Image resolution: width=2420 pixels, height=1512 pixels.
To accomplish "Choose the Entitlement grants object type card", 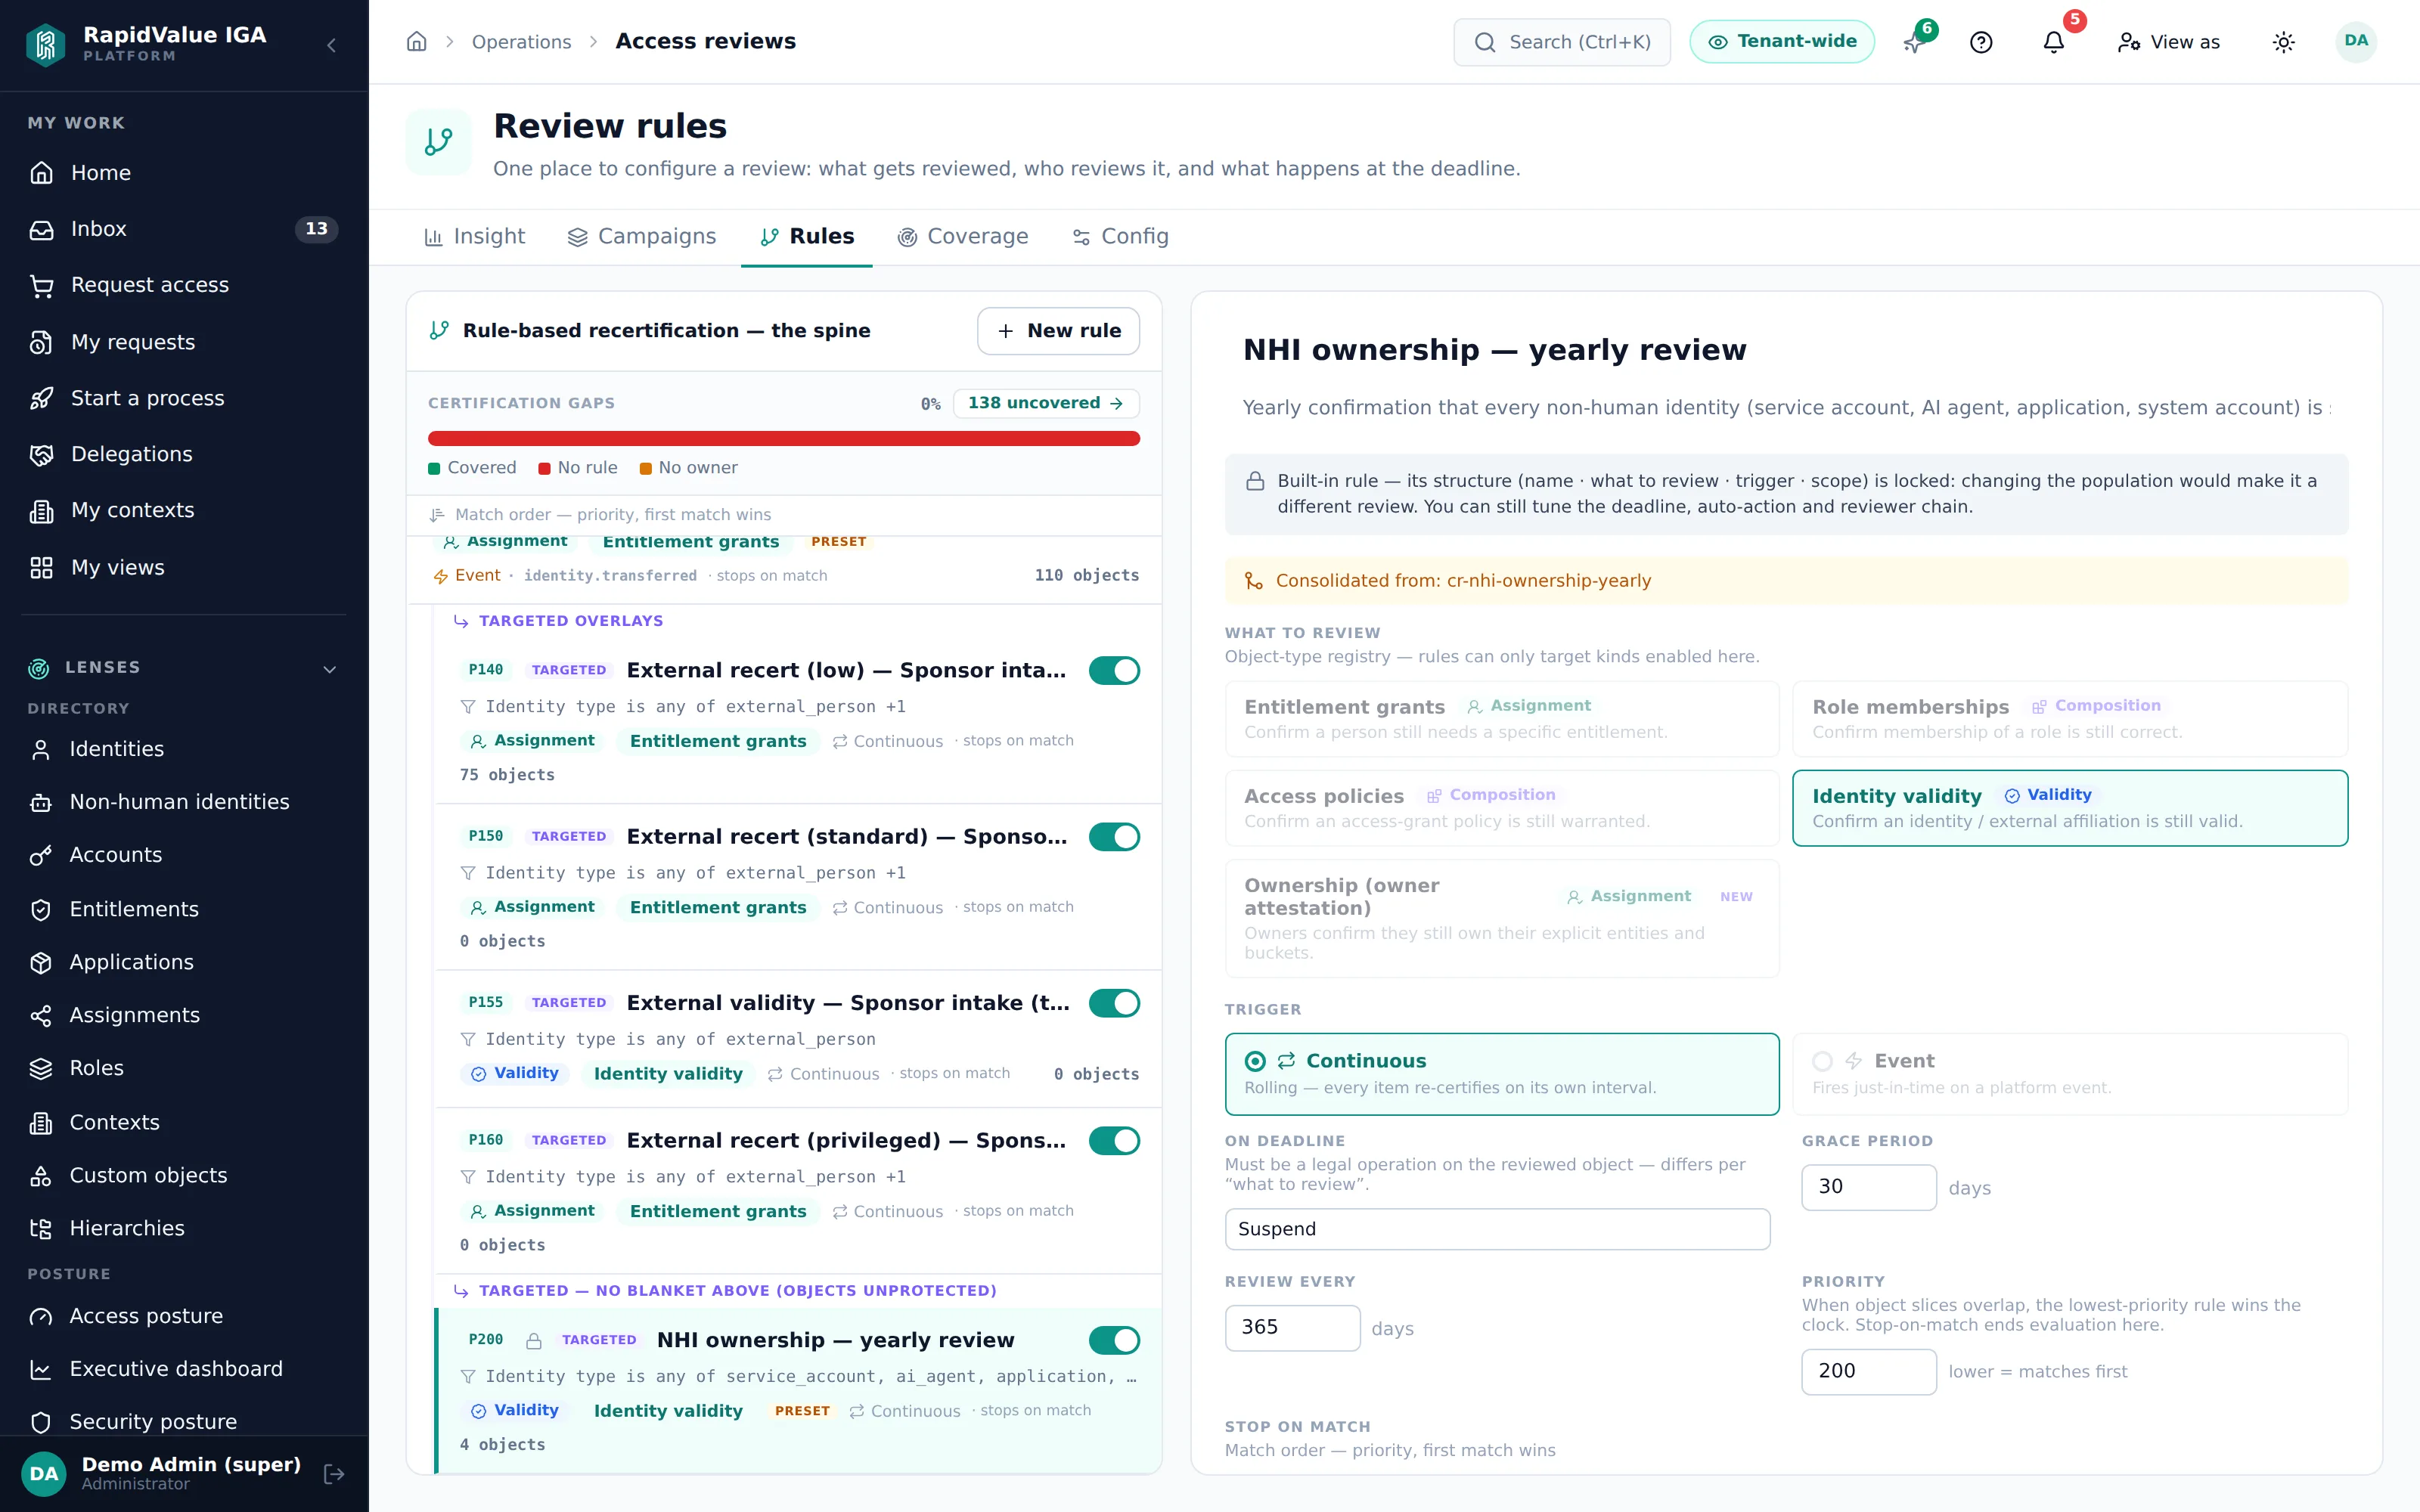I will coord(1501,718).
